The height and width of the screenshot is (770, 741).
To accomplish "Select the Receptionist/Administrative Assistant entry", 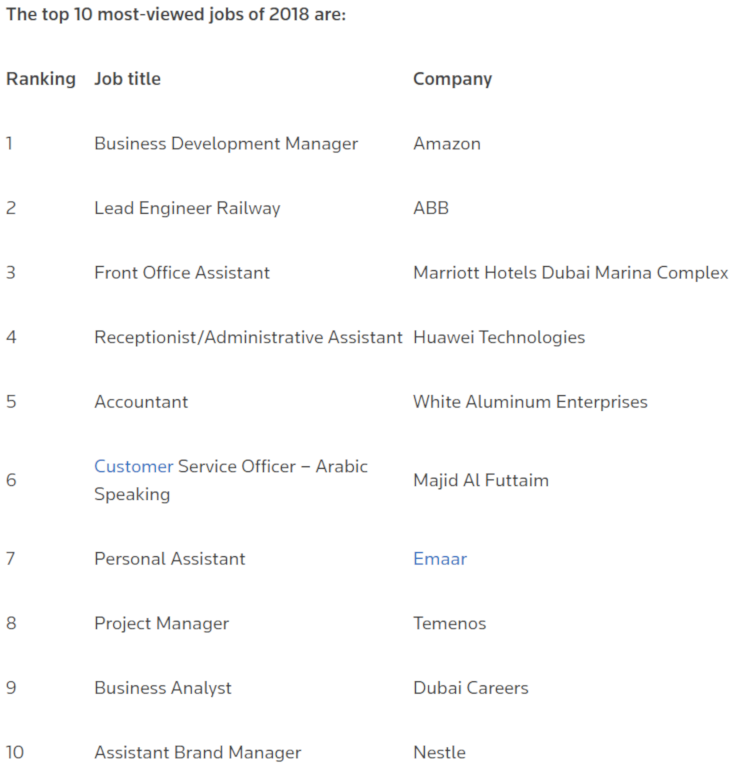I will [248, 337].
